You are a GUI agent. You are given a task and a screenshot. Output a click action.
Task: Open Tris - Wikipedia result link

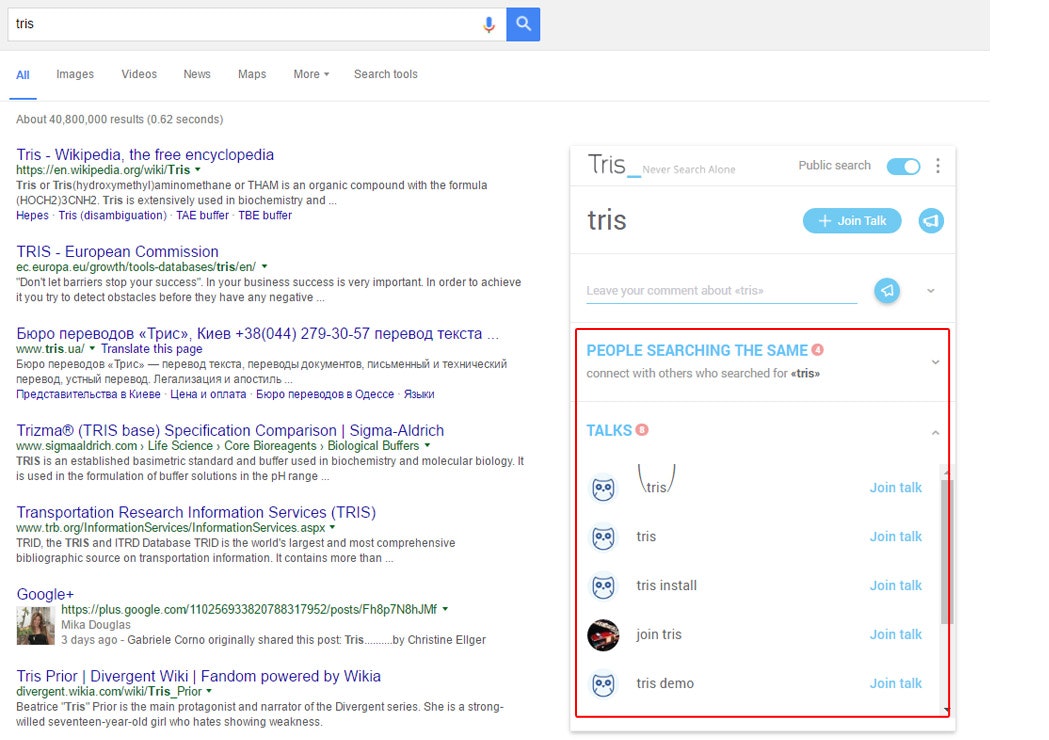(x=145, y=155)
